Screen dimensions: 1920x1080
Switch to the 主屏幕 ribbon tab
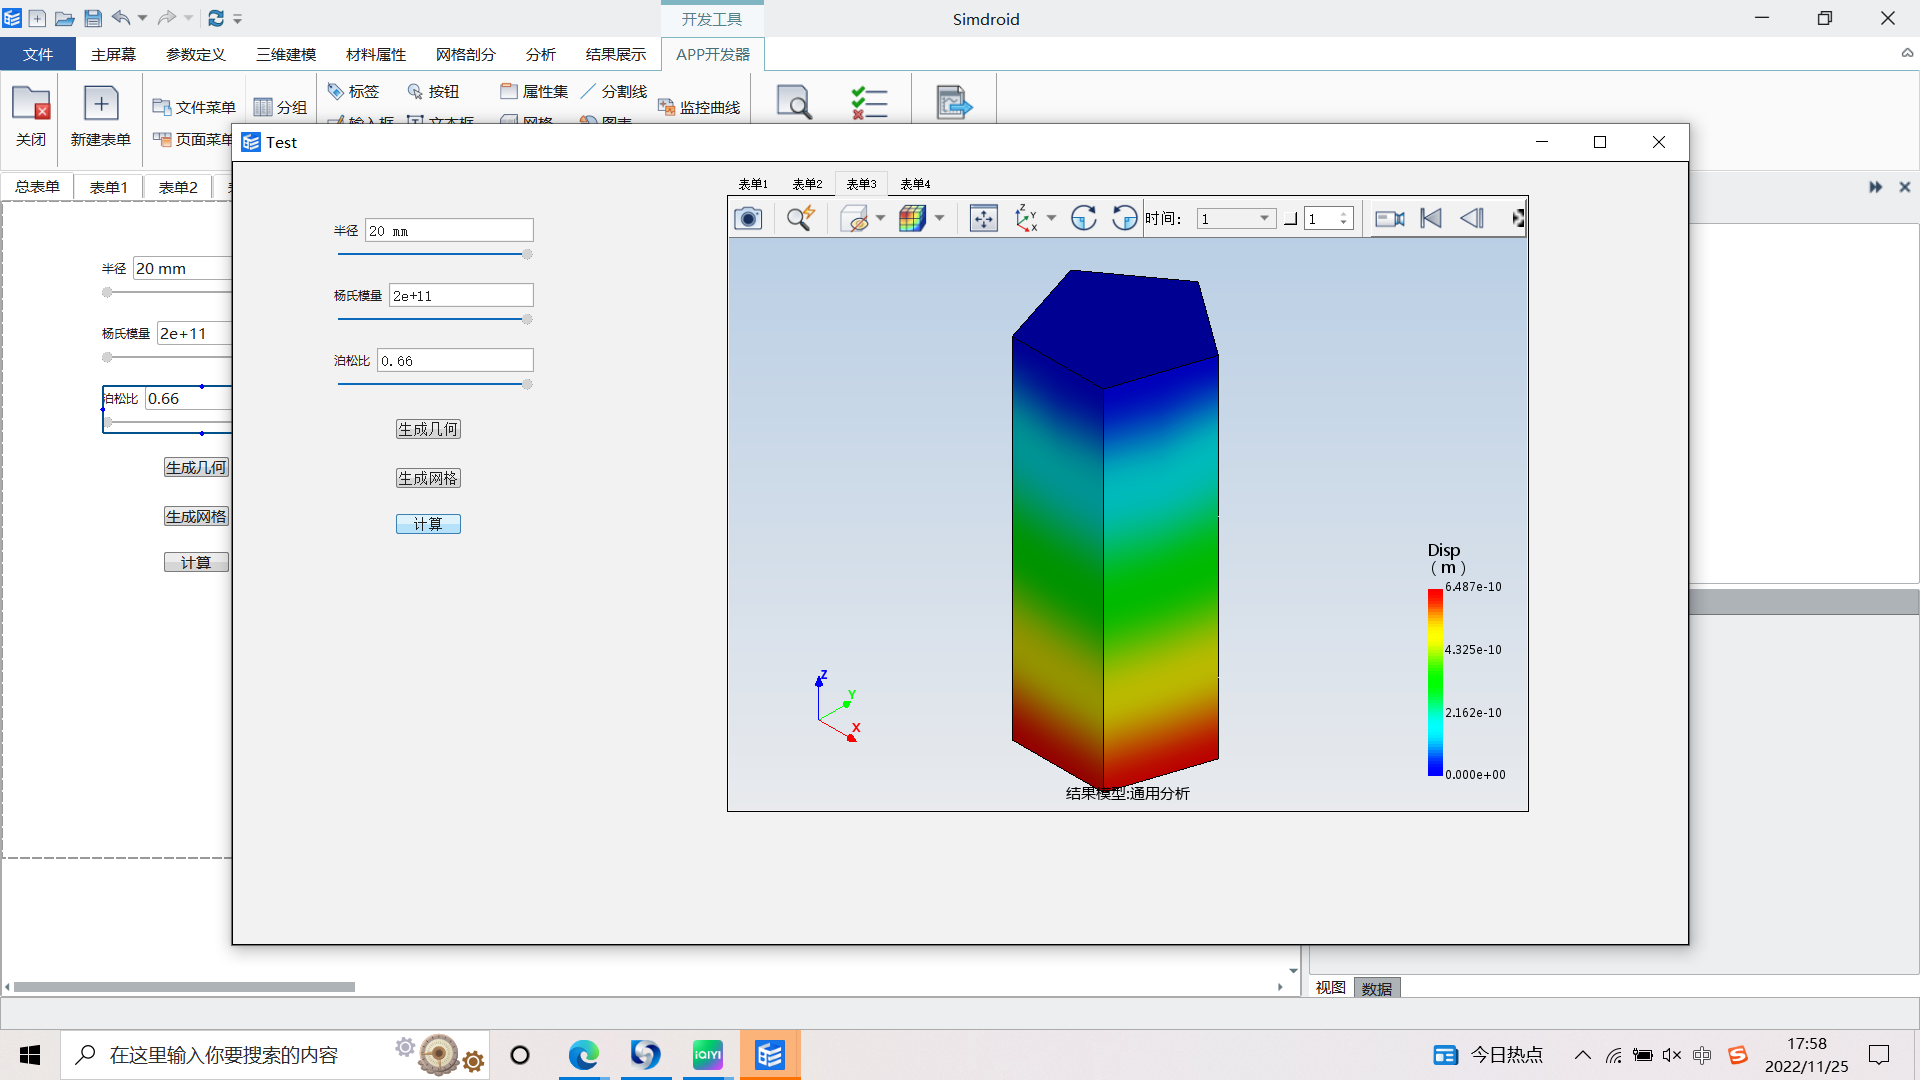[x=113, y=54]
